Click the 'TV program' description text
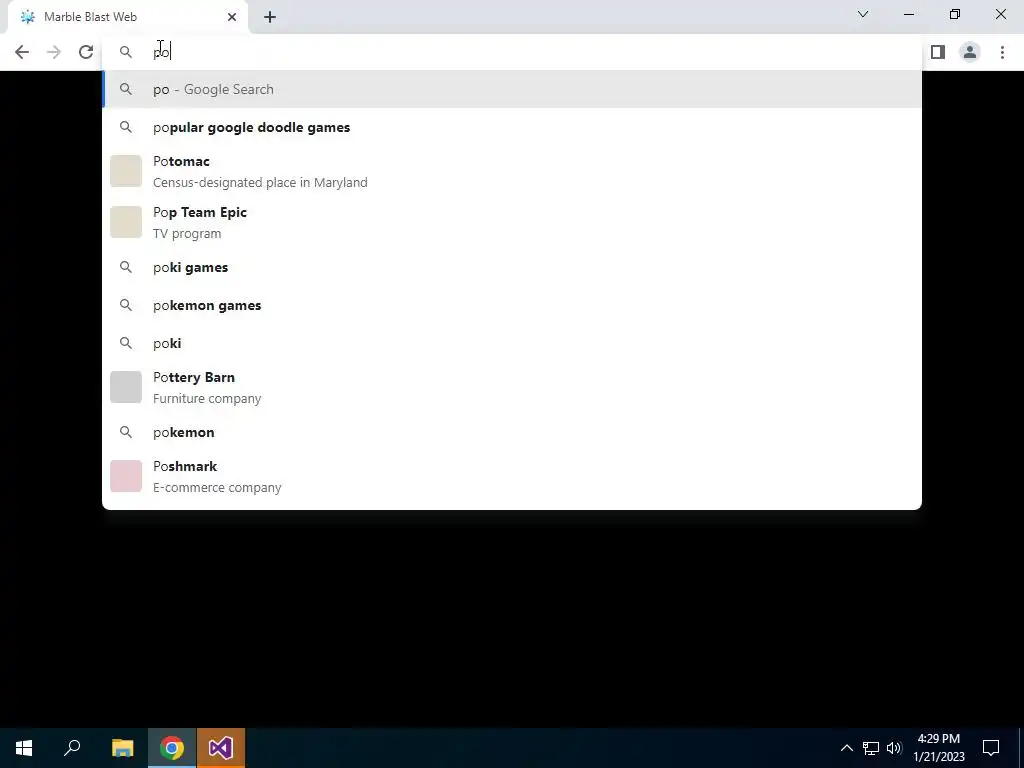 187,233
